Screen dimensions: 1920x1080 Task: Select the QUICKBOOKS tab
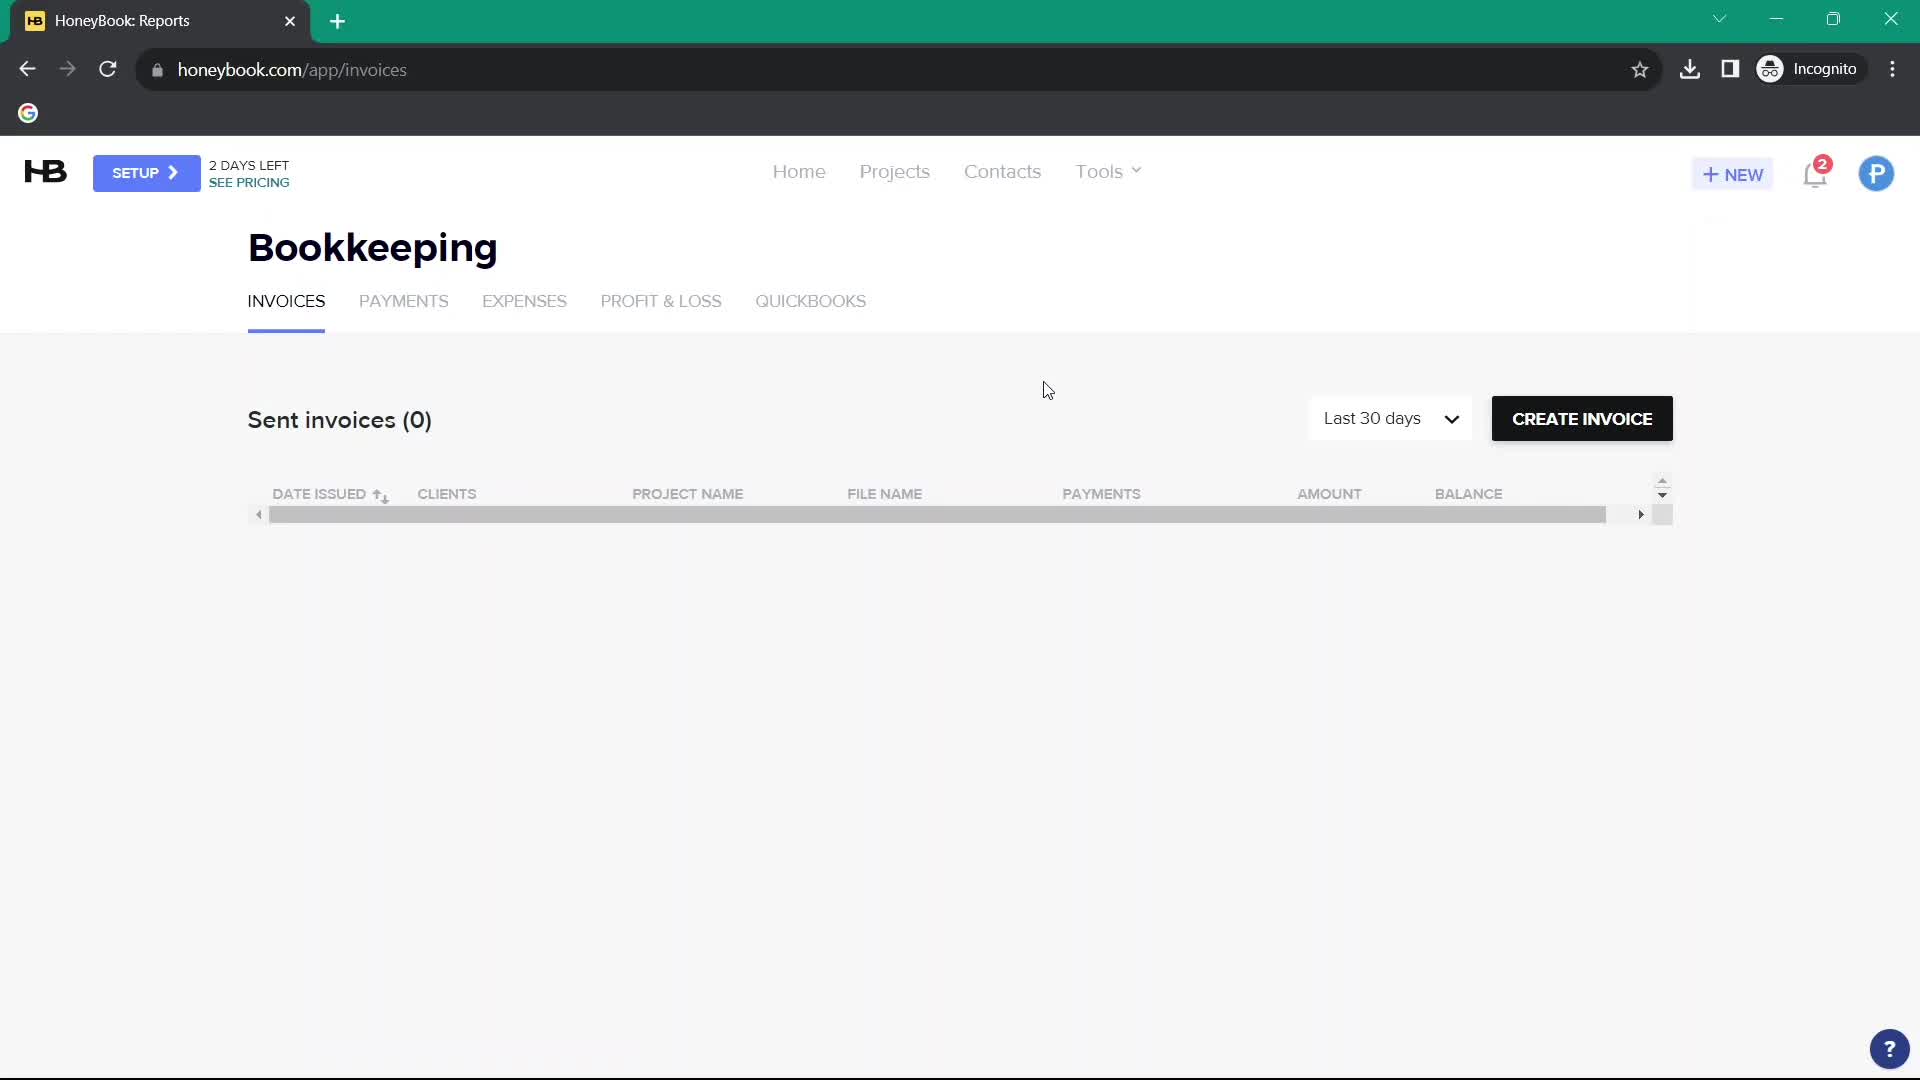pyautogui.click(x=810, y=301)
